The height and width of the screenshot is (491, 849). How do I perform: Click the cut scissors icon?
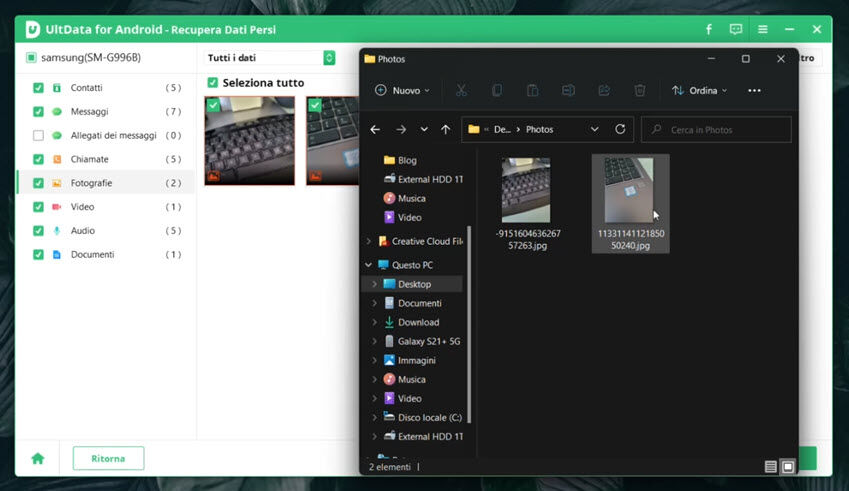(x=461, y=90)
